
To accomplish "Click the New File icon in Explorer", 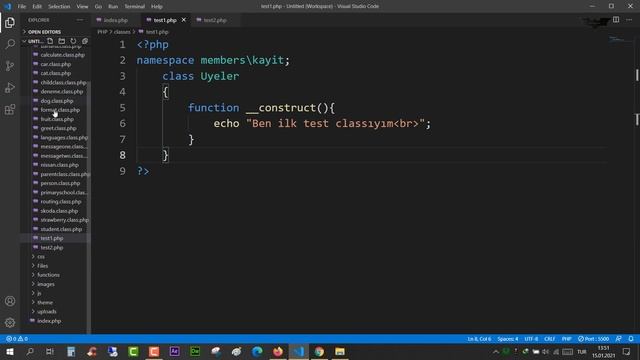I will (x=50, y=41).
